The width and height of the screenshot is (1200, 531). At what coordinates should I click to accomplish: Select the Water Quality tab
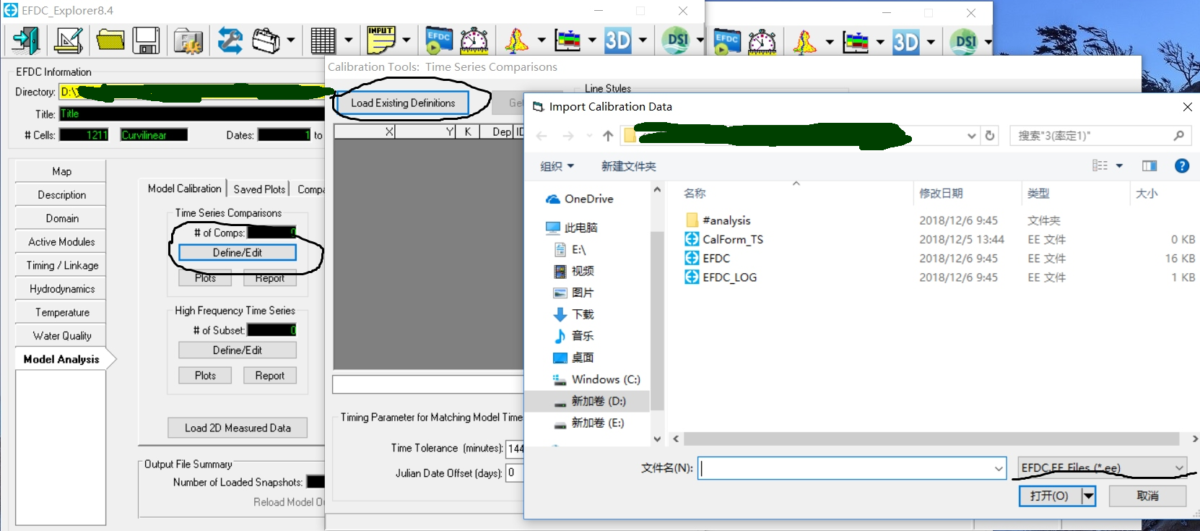point(62,336)
